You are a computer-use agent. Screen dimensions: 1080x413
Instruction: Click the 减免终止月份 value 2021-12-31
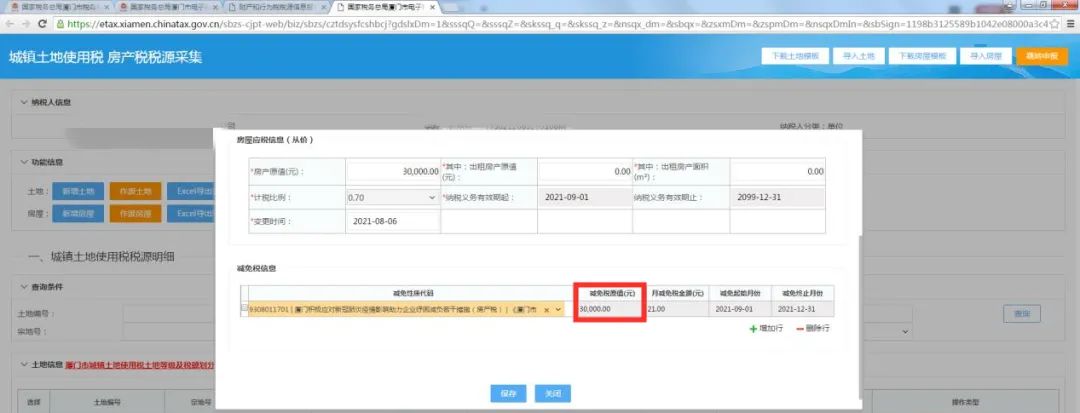[796, 310]
